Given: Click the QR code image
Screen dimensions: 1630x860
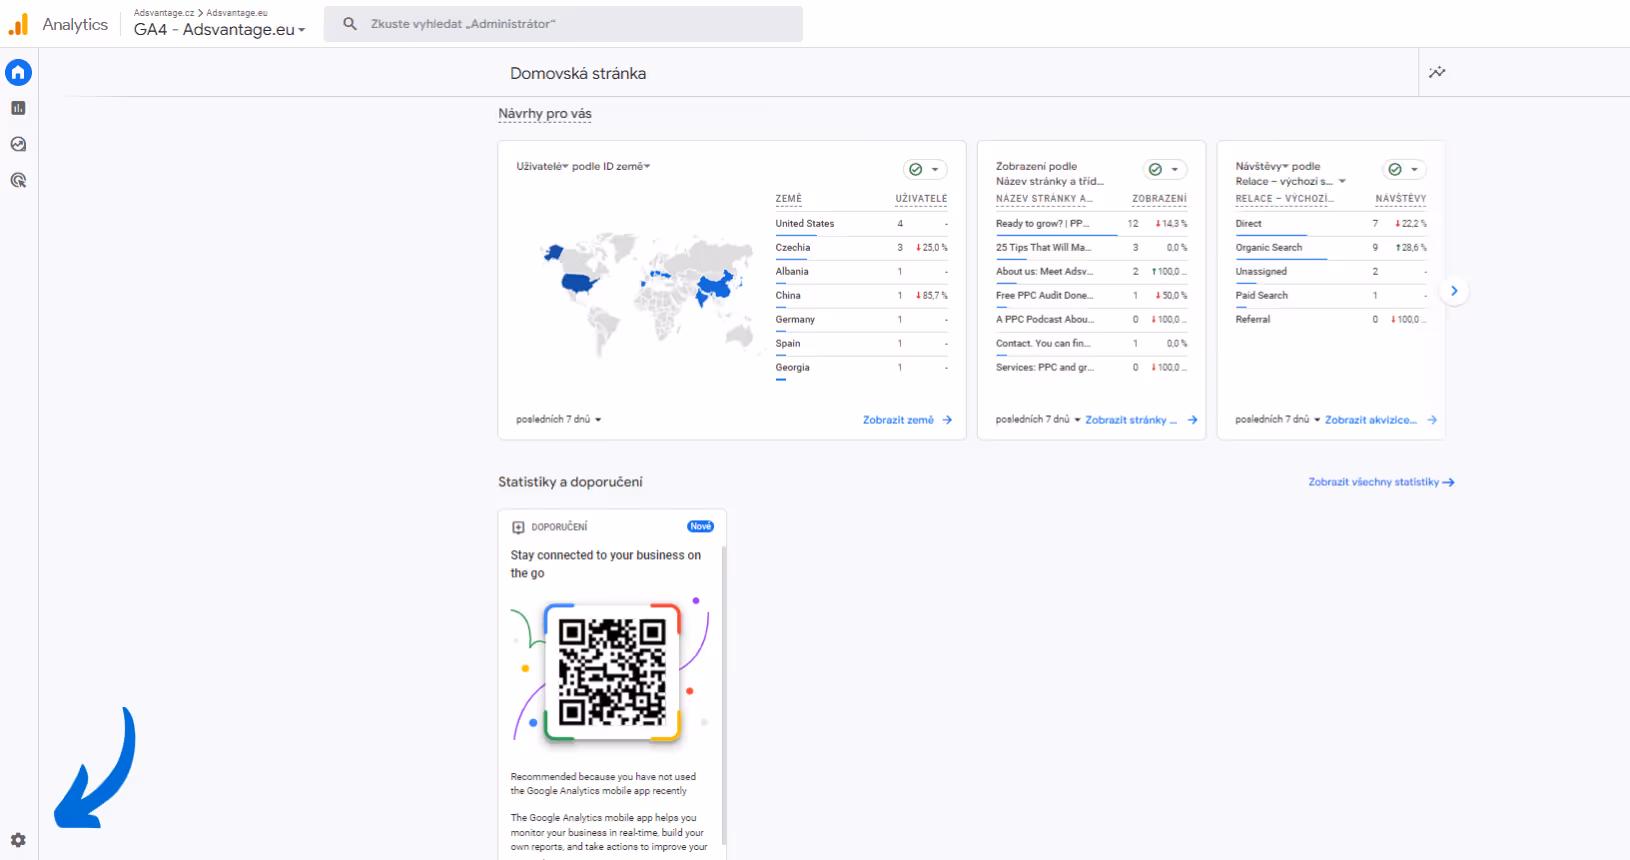Looking at the screenshot, I should 612,672.
